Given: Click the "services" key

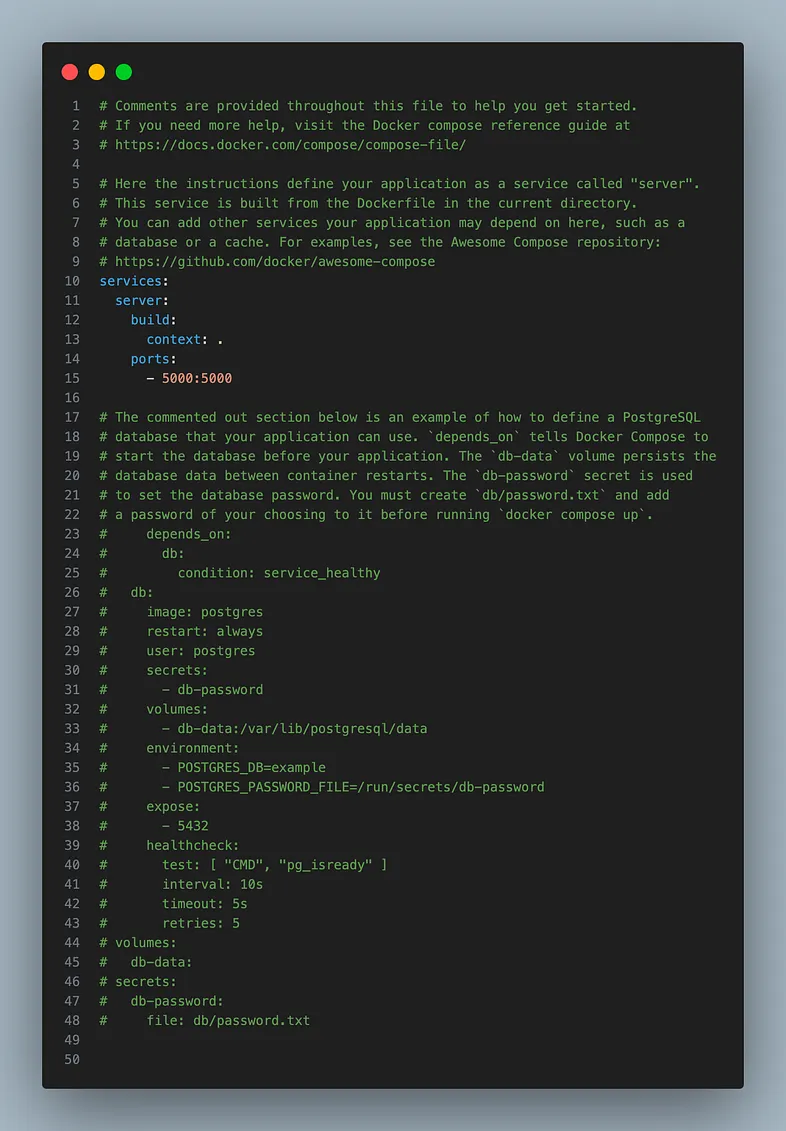Looking at the screenshot, I should [131, 281].
